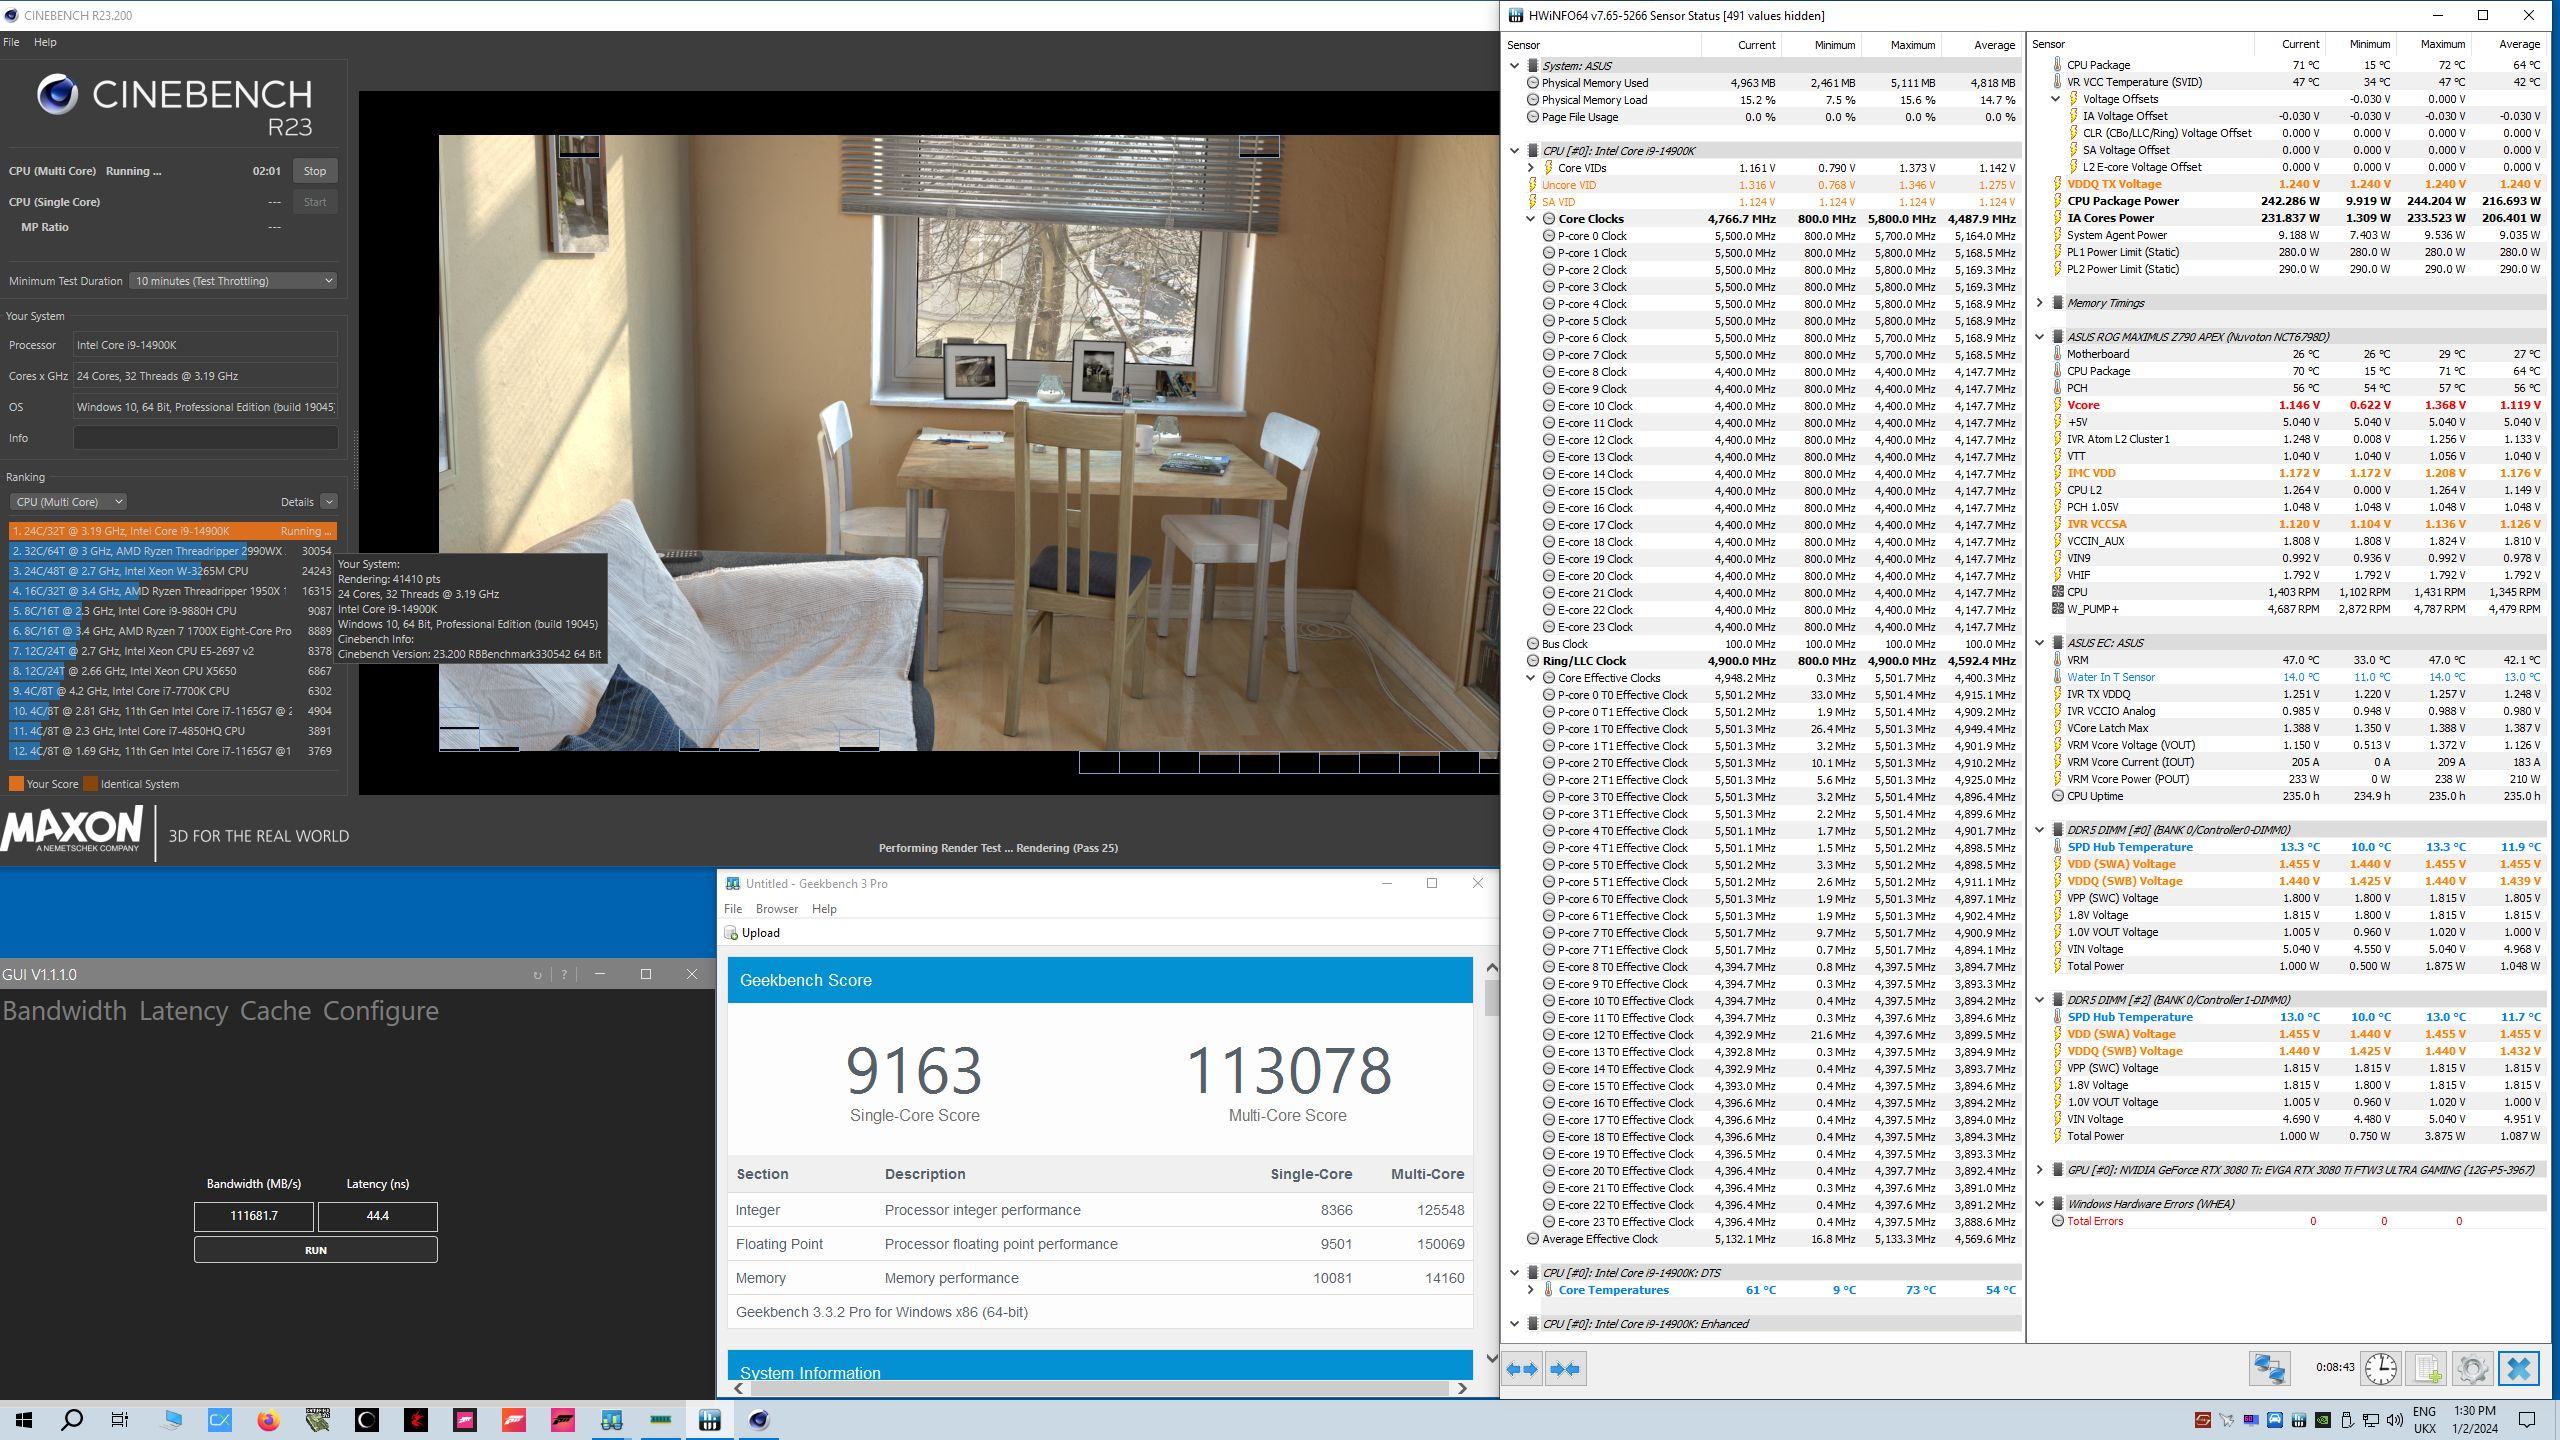Open Cinebench Help menu
The height and width of the screenshot is (1440, 2560).
[45, 42]
